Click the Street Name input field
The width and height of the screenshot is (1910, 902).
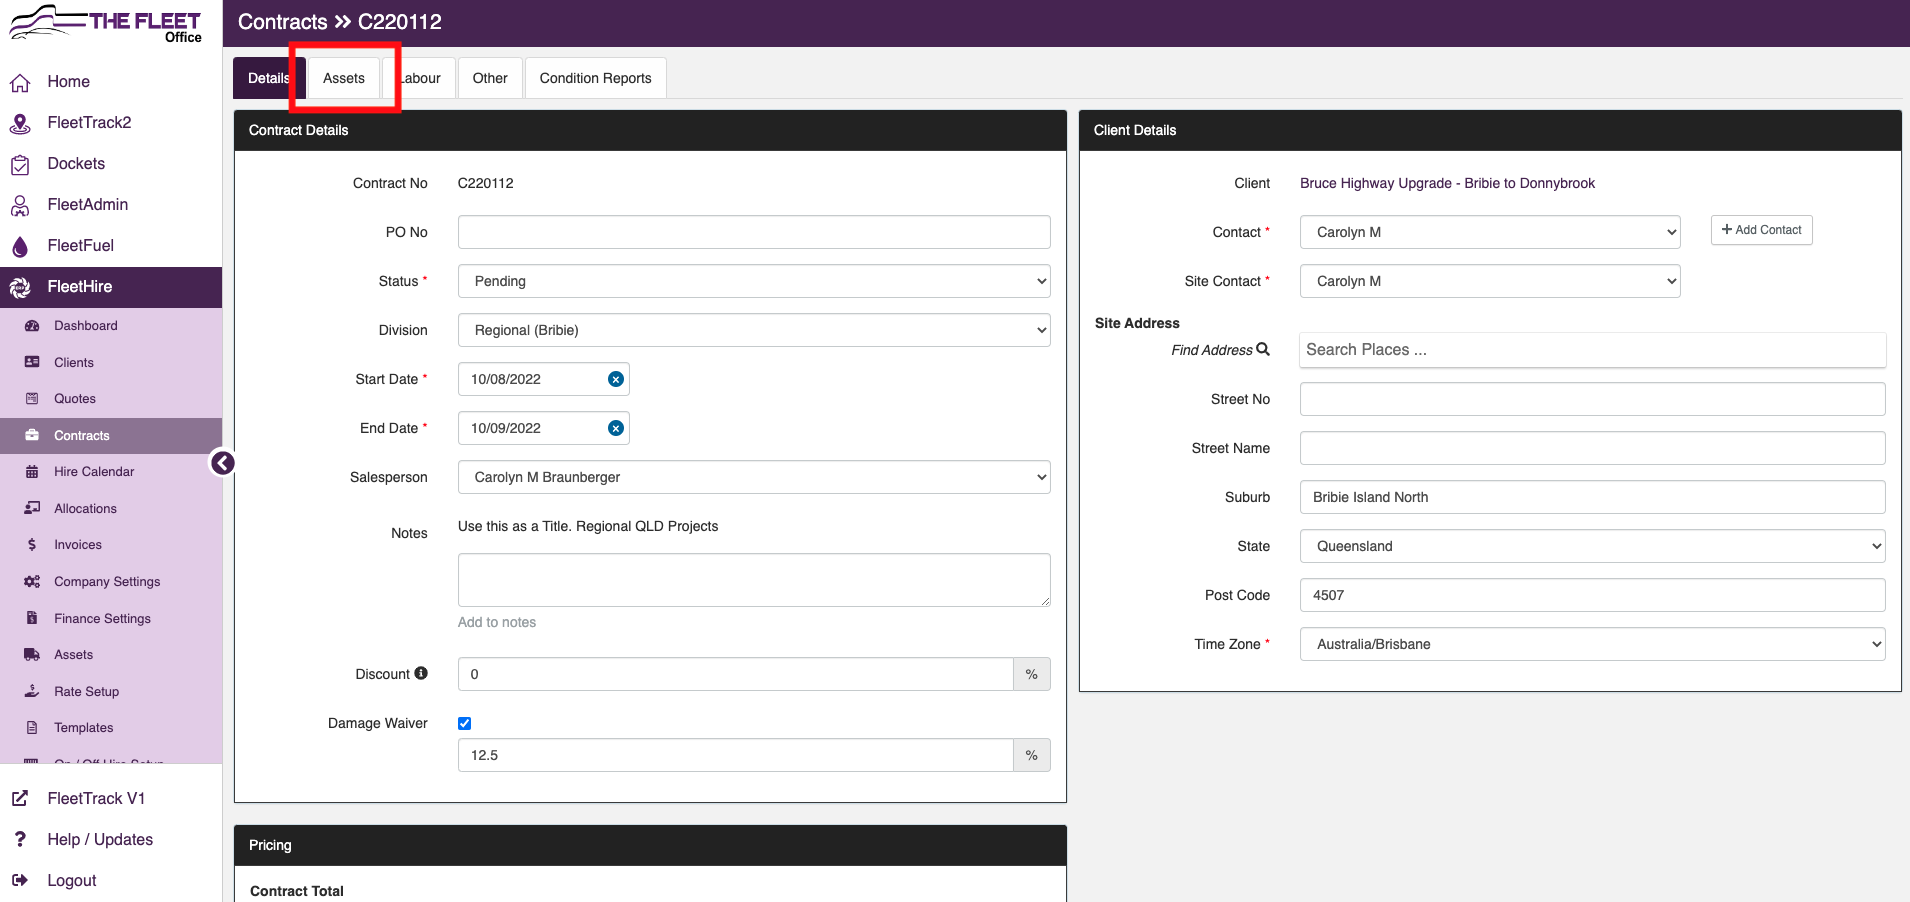pyautogui.click(x=1593, y=448)
